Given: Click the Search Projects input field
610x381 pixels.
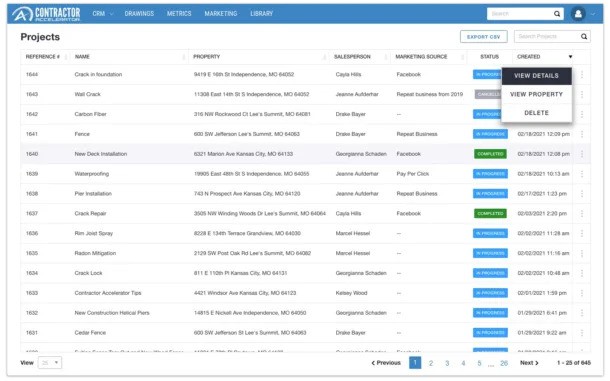Looking at the screenshot, I should [547, 37].
